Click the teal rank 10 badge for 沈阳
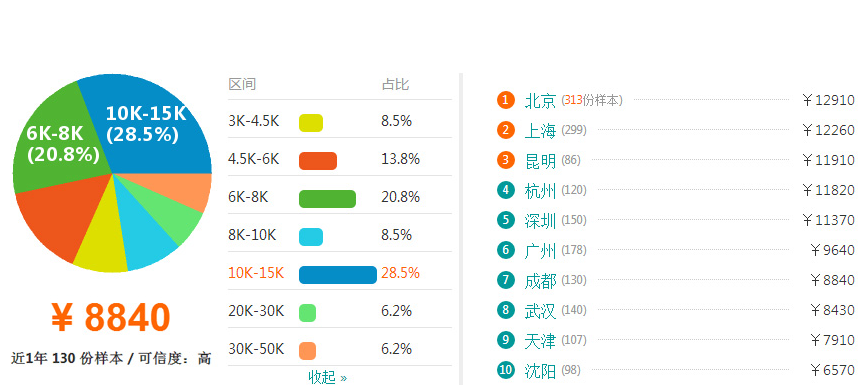 [506, 370]
